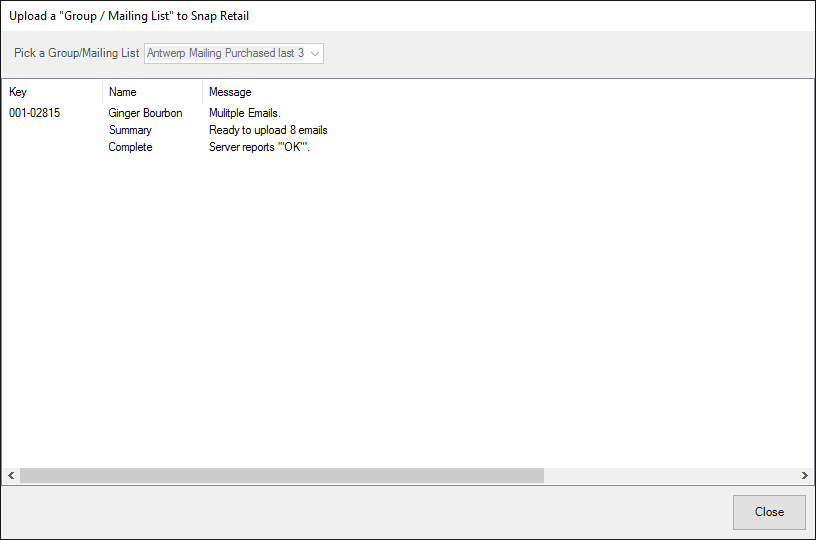Select the Complete row name

coord(130,147)
